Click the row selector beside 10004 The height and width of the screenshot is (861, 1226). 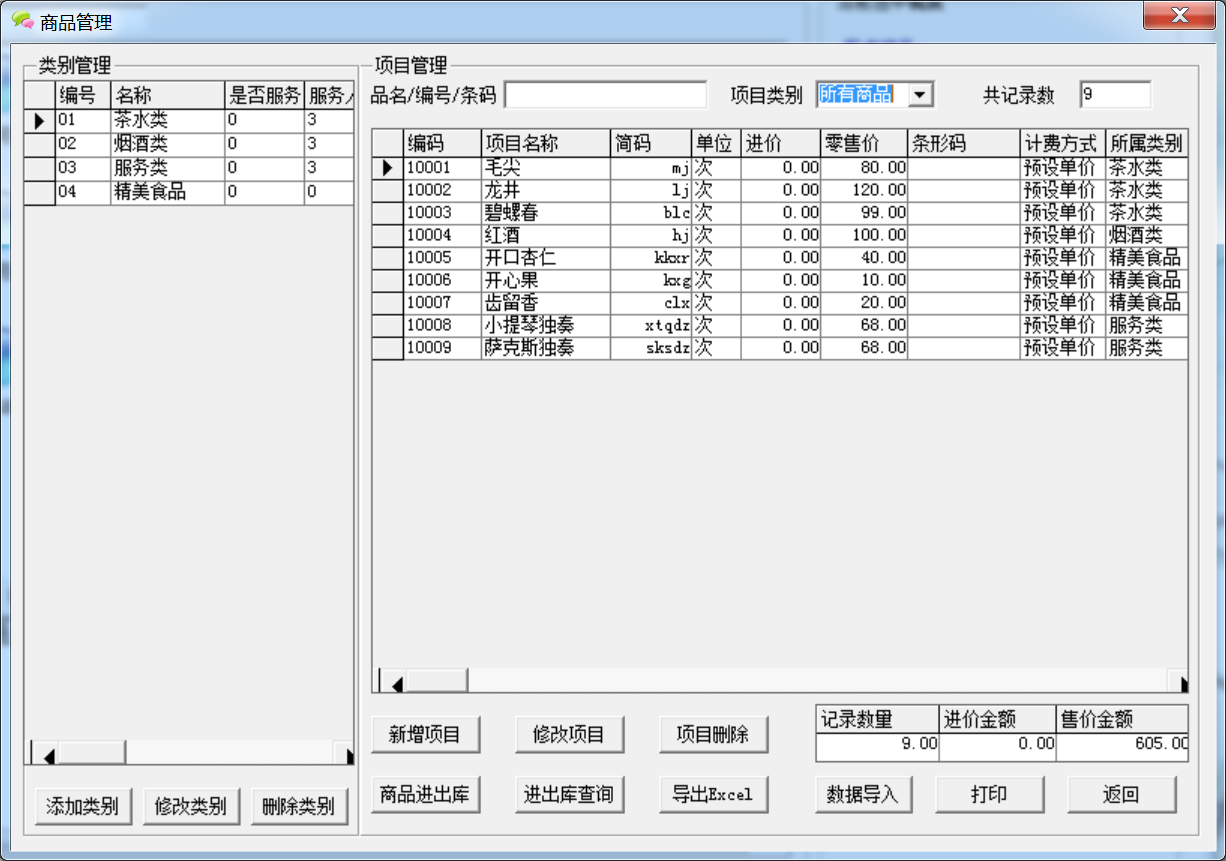388,235
